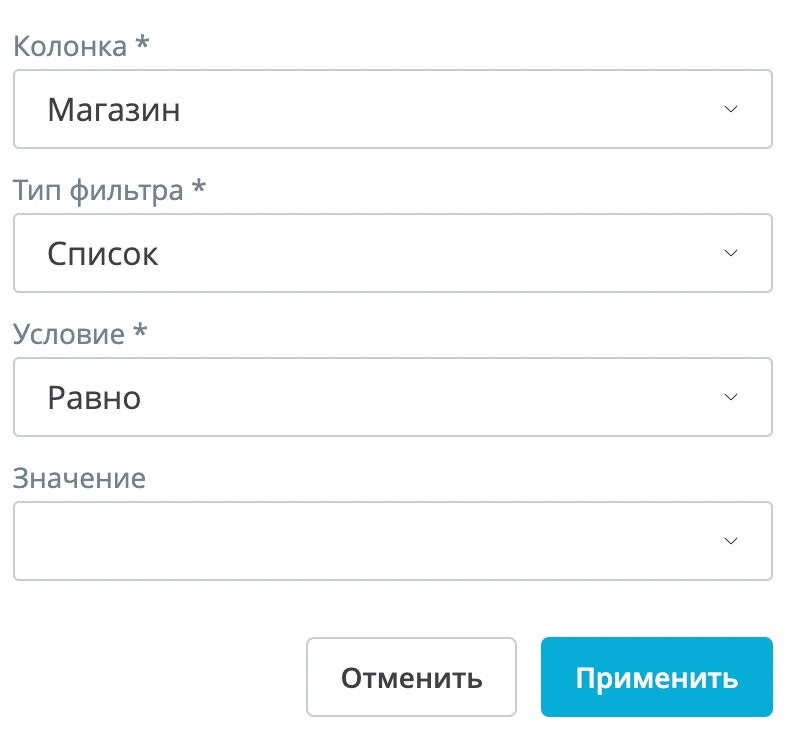Click the selected Список value text
792x736 pixels.
pos(102,253)
